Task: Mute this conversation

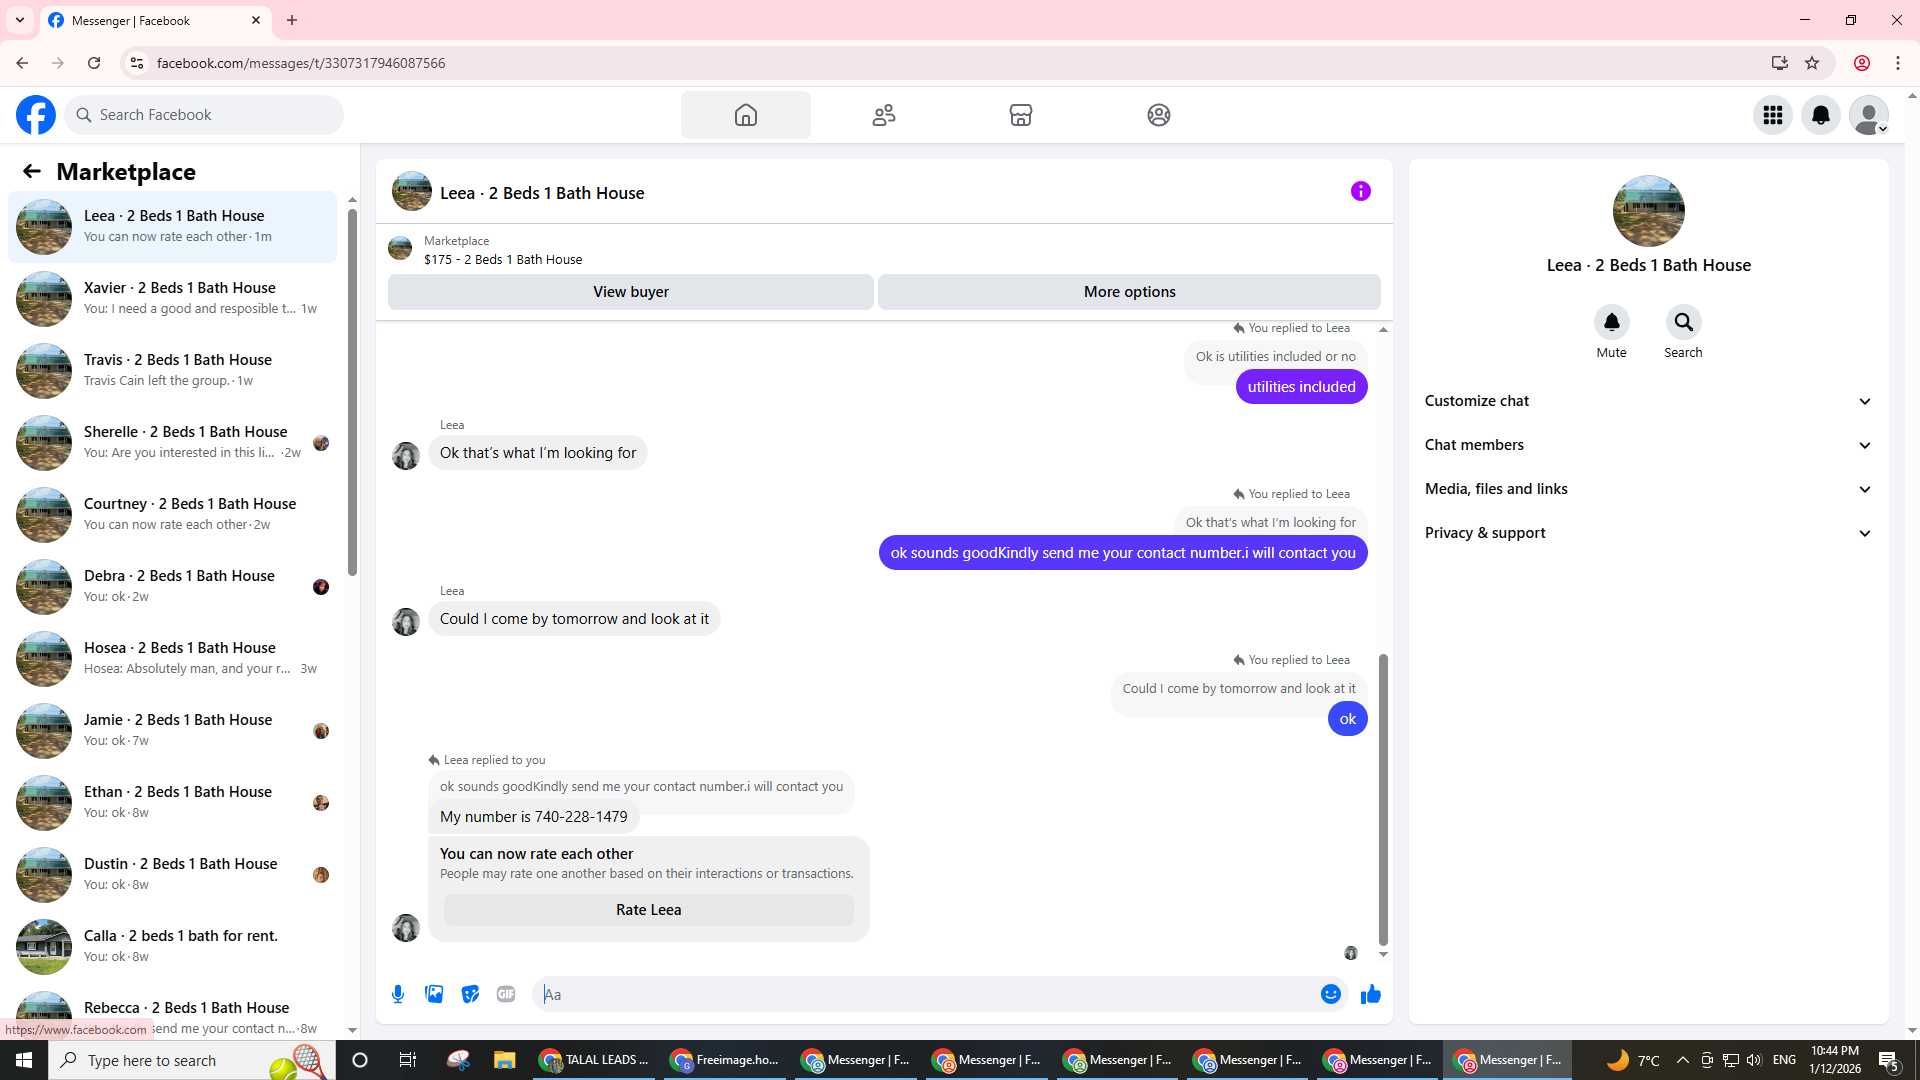Action: click(1611, 323)
